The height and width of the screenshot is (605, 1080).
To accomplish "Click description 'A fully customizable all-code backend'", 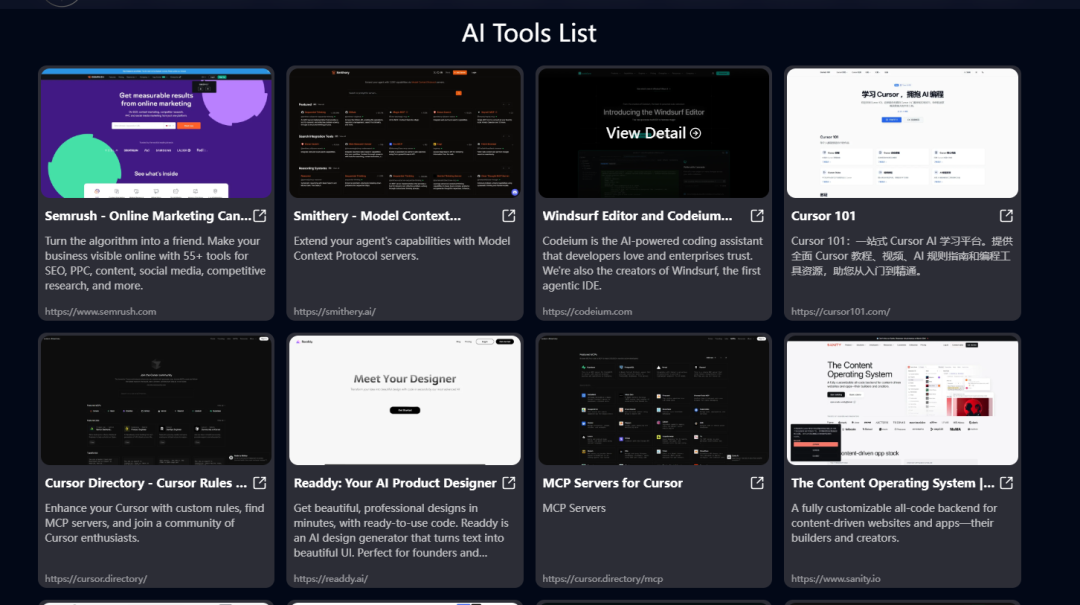I will [893, 523].
